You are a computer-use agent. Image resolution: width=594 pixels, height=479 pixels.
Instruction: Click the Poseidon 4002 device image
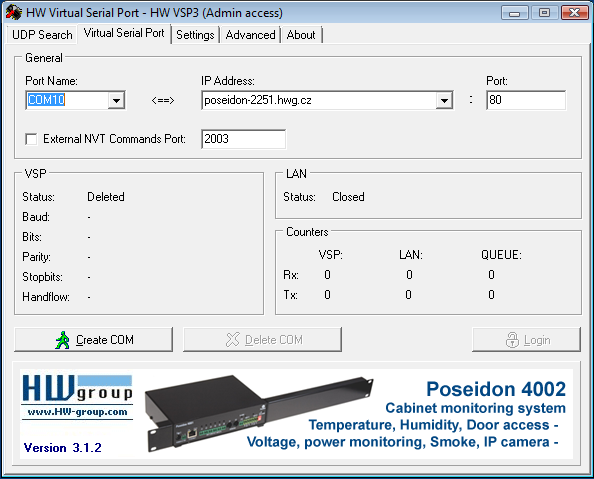click(x=258, y=413)
